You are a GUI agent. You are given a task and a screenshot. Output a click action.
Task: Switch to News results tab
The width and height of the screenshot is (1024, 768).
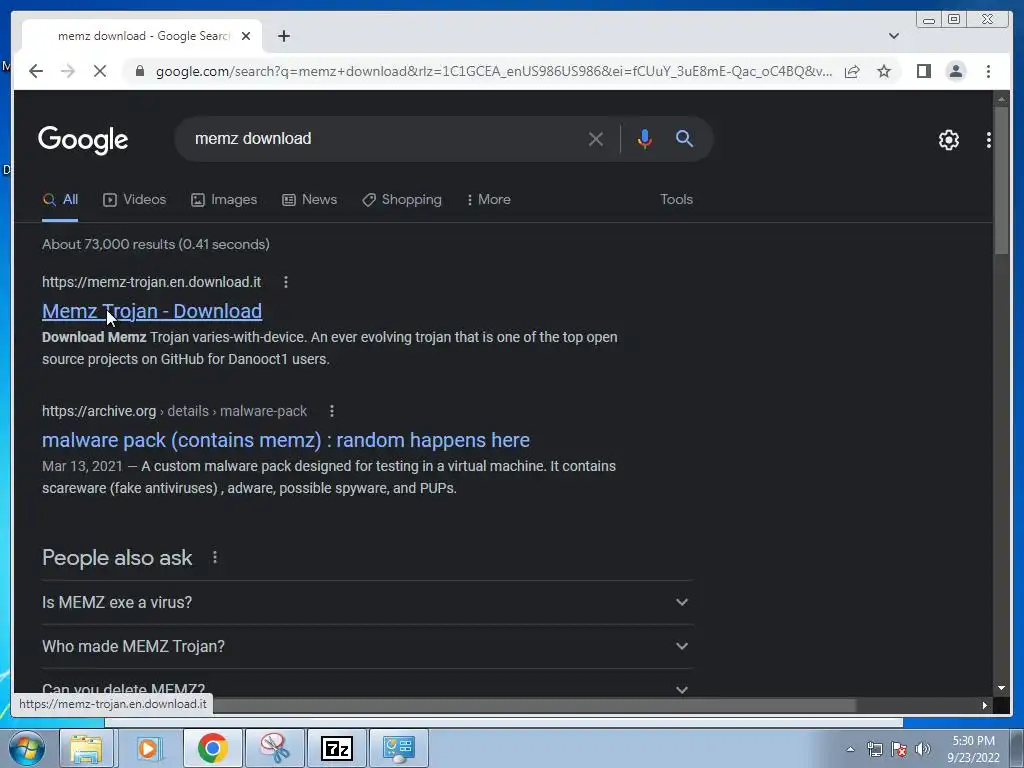(310, 200)
